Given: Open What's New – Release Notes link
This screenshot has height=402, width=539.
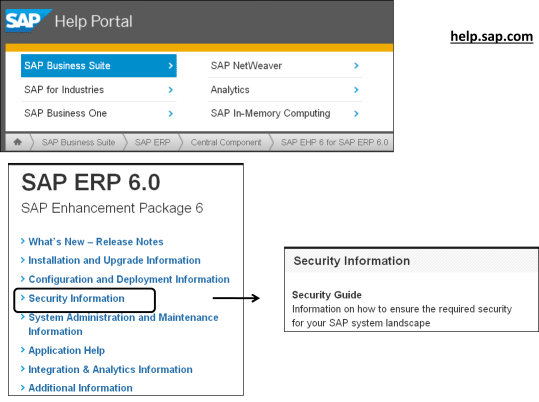Looking at the screenshot, I should tap(96, 242).
